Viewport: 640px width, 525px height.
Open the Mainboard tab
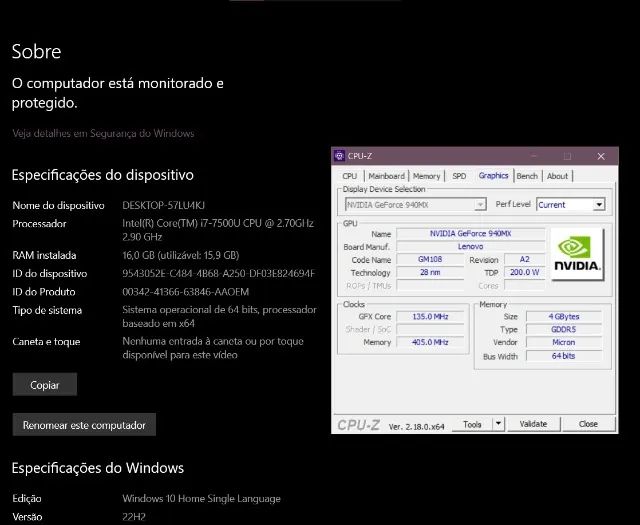tap(386, 176)
